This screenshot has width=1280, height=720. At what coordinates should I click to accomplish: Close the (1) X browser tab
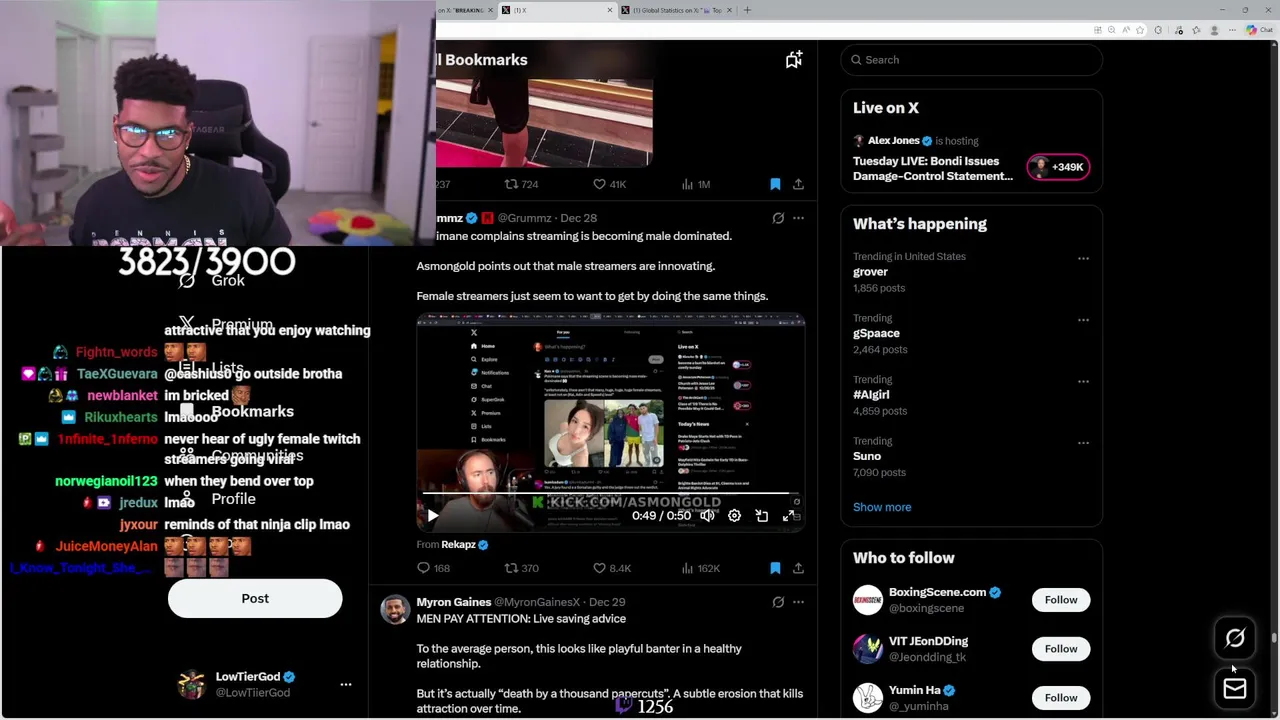[610, 10]
